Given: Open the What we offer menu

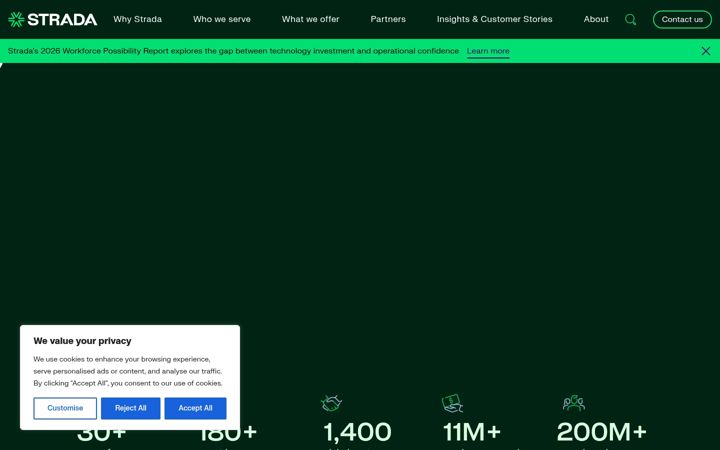Looking at the screenshot, I should 310,19.
